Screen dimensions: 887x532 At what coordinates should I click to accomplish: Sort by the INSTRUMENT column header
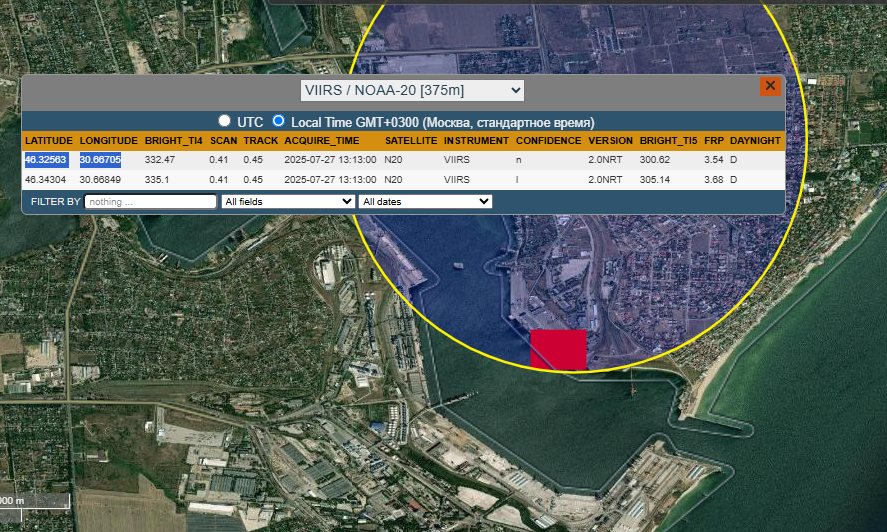click(x=476, y=140)
